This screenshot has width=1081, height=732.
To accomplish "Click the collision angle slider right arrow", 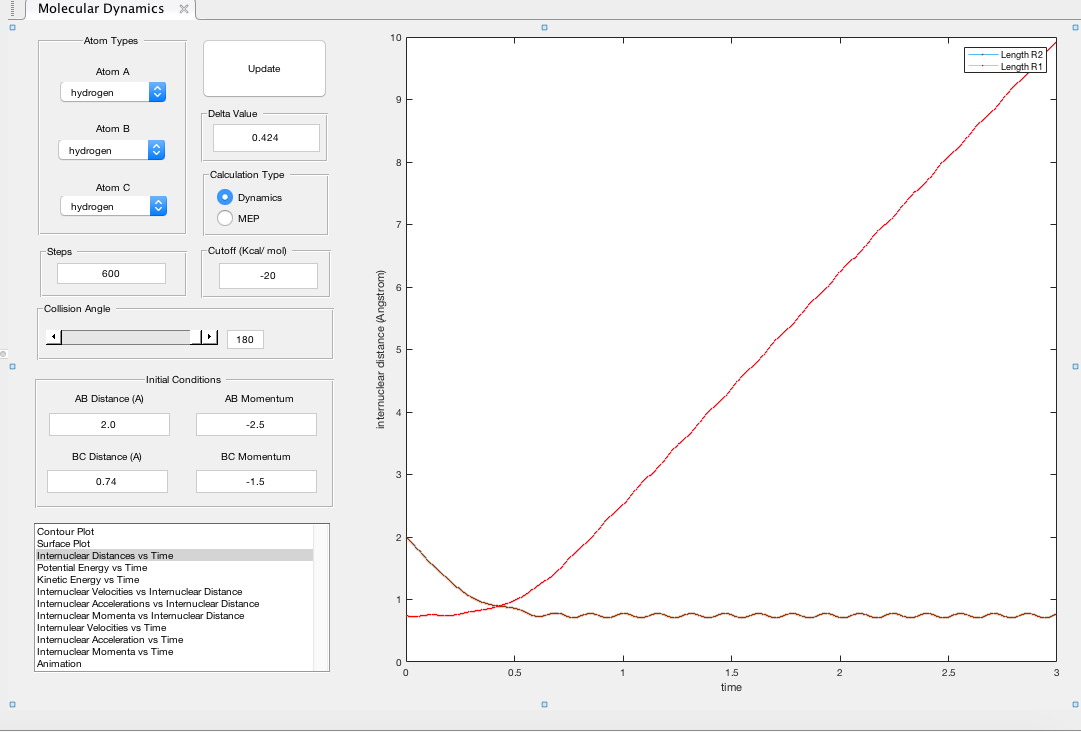I will pyautogui.click(x=210, y=336).
